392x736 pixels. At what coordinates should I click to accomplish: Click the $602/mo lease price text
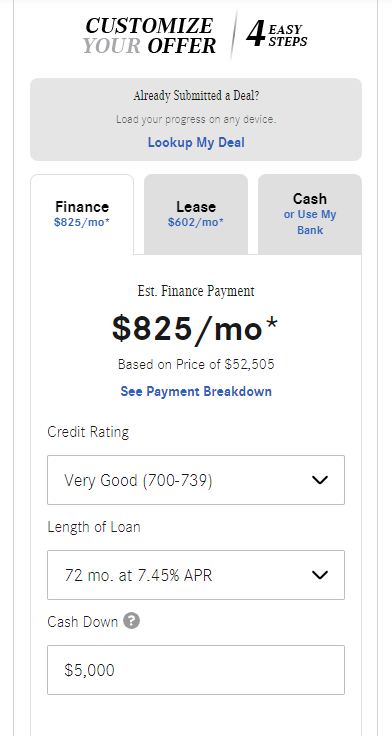click(196, 222)
